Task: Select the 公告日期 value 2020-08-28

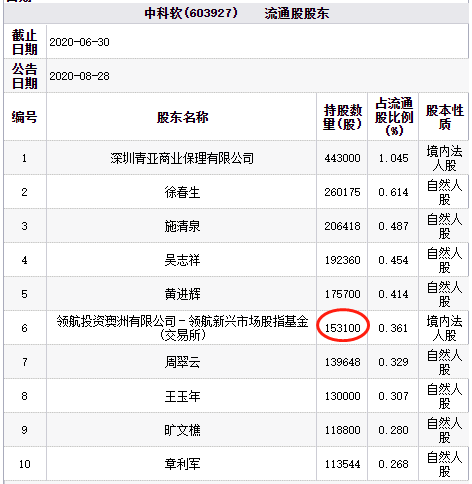Action: click(79, 76)
